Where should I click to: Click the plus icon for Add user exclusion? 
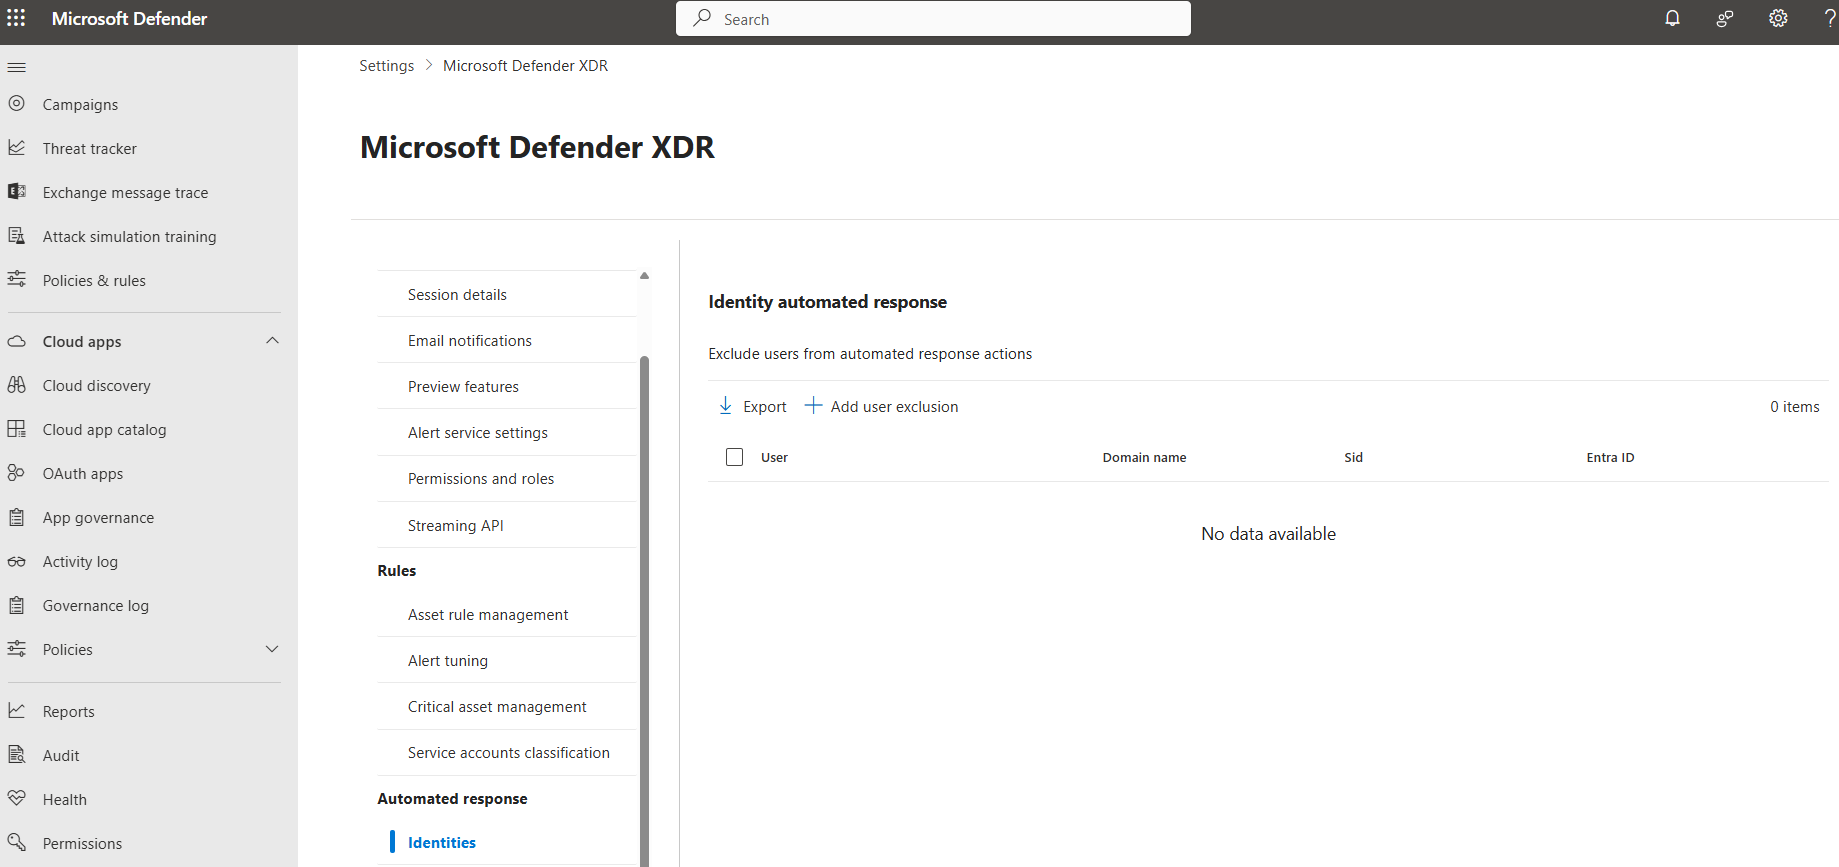tap(813, 405)
